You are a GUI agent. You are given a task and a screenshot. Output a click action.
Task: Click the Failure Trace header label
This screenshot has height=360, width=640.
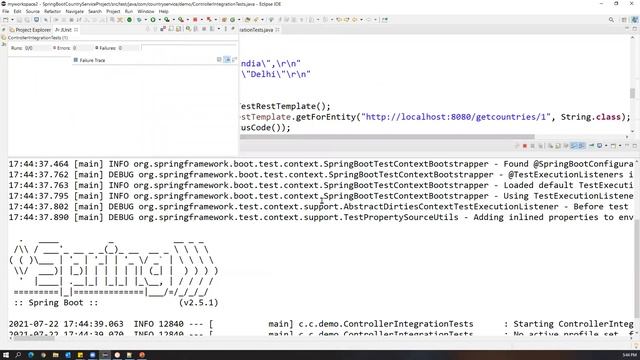coord(92,60)
